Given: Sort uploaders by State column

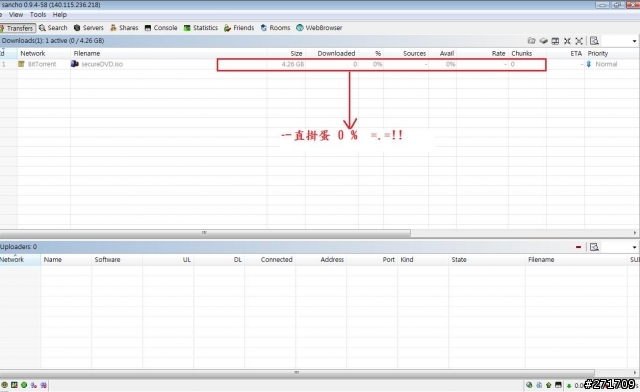Looking at the screenshot, I should pyautogui.click(x=487, y=260).
